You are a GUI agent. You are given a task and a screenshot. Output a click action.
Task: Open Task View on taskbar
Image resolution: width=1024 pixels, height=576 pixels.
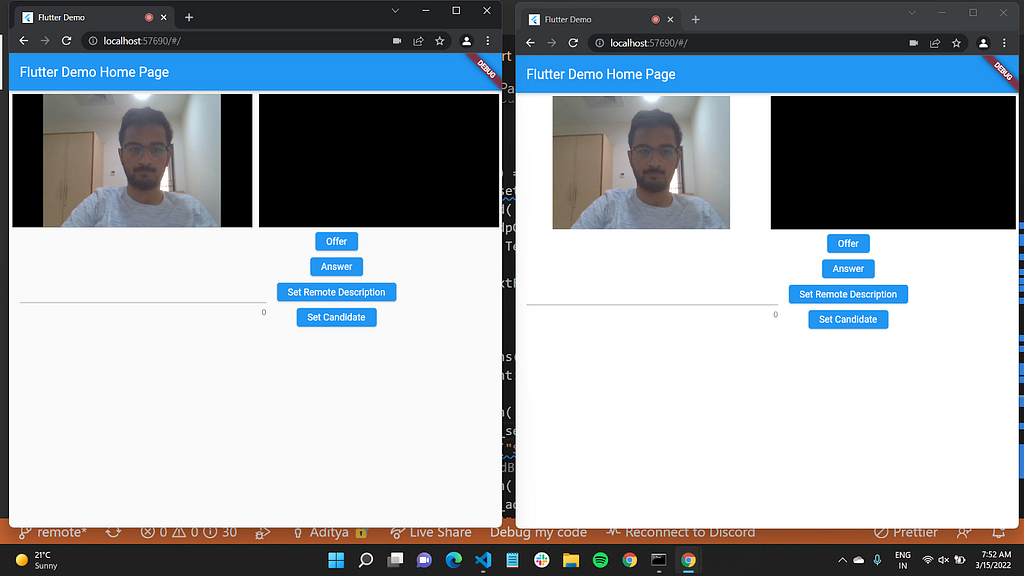[395, 560]
